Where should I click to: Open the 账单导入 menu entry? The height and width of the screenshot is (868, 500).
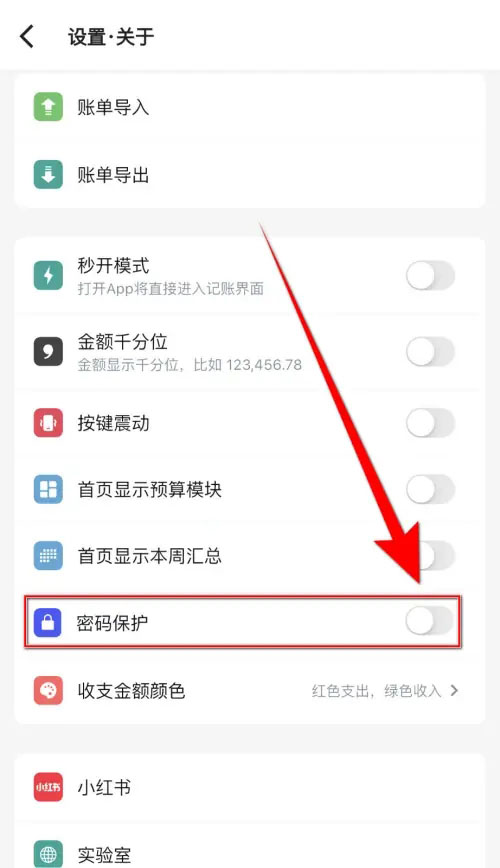pyautogui.click(x=250, y=106)
